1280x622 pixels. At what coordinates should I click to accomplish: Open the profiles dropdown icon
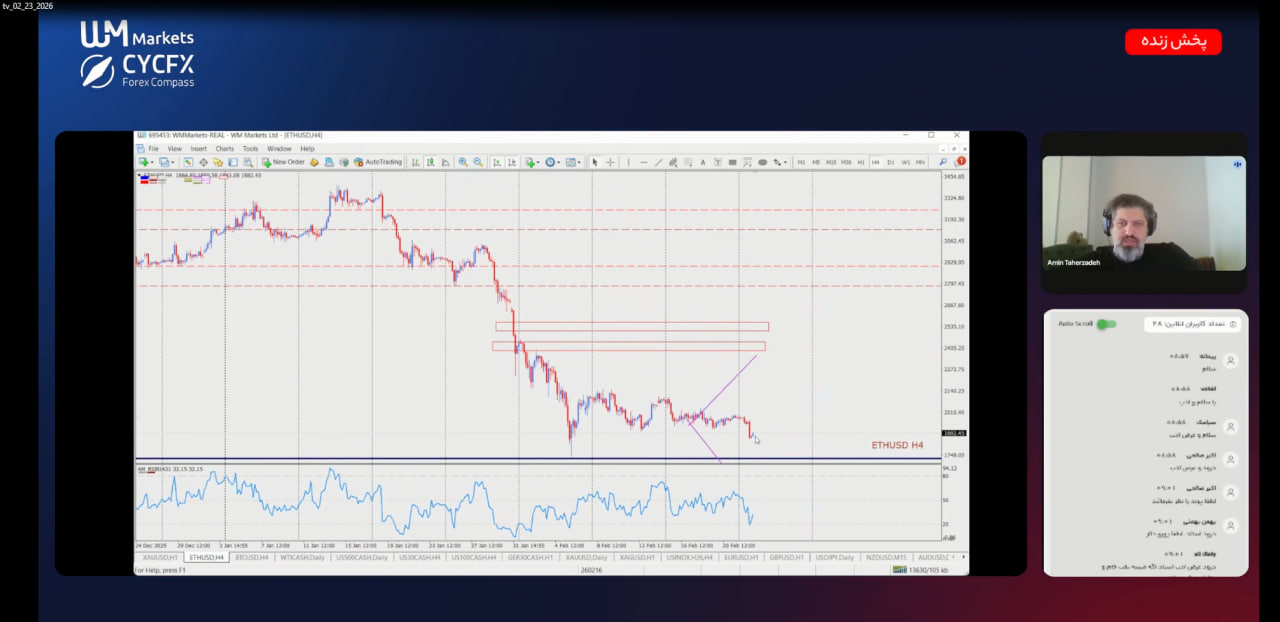pos(166,162)
